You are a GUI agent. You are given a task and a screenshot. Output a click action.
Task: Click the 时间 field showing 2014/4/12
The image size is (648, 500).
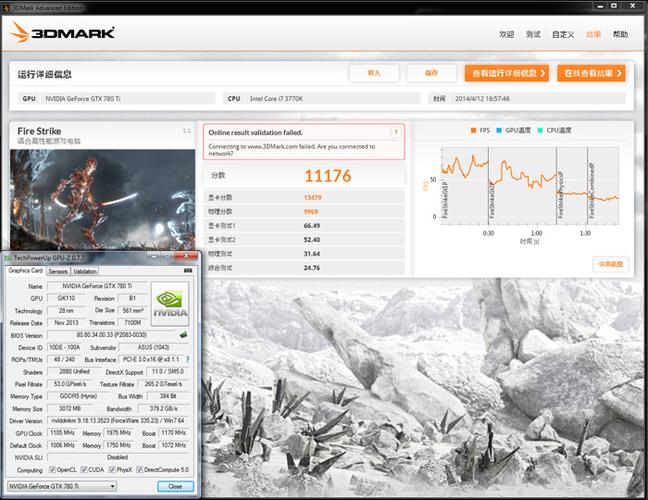click(538, 99)
